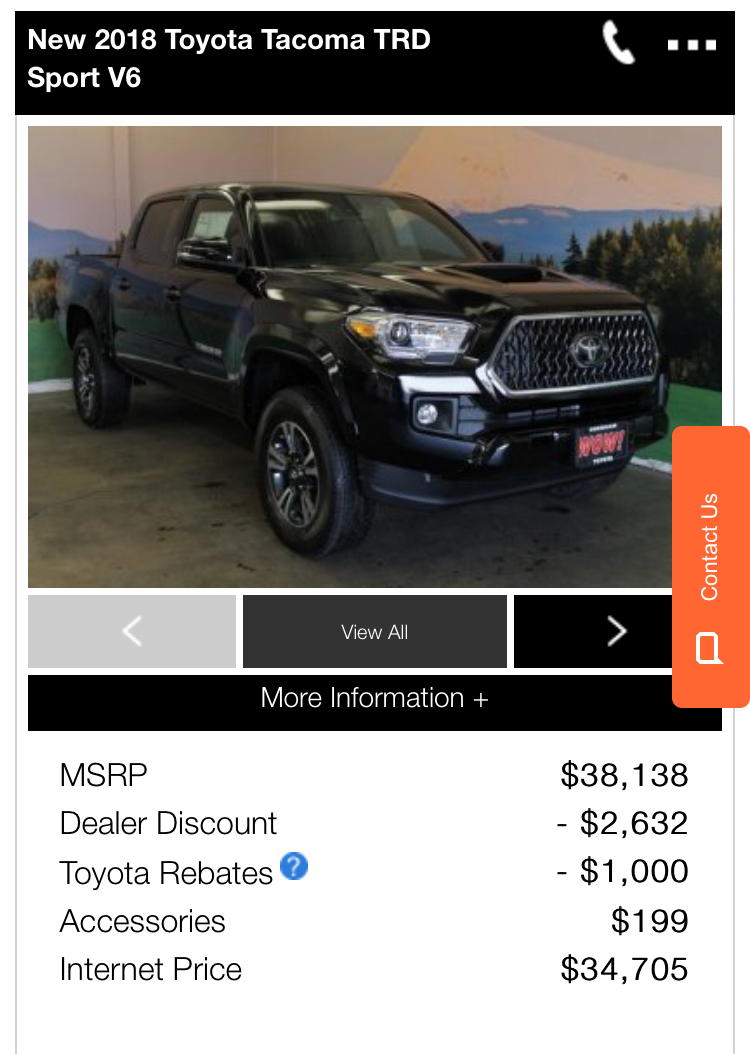Click the $38,138 MSRP amount

pos(624,775)
